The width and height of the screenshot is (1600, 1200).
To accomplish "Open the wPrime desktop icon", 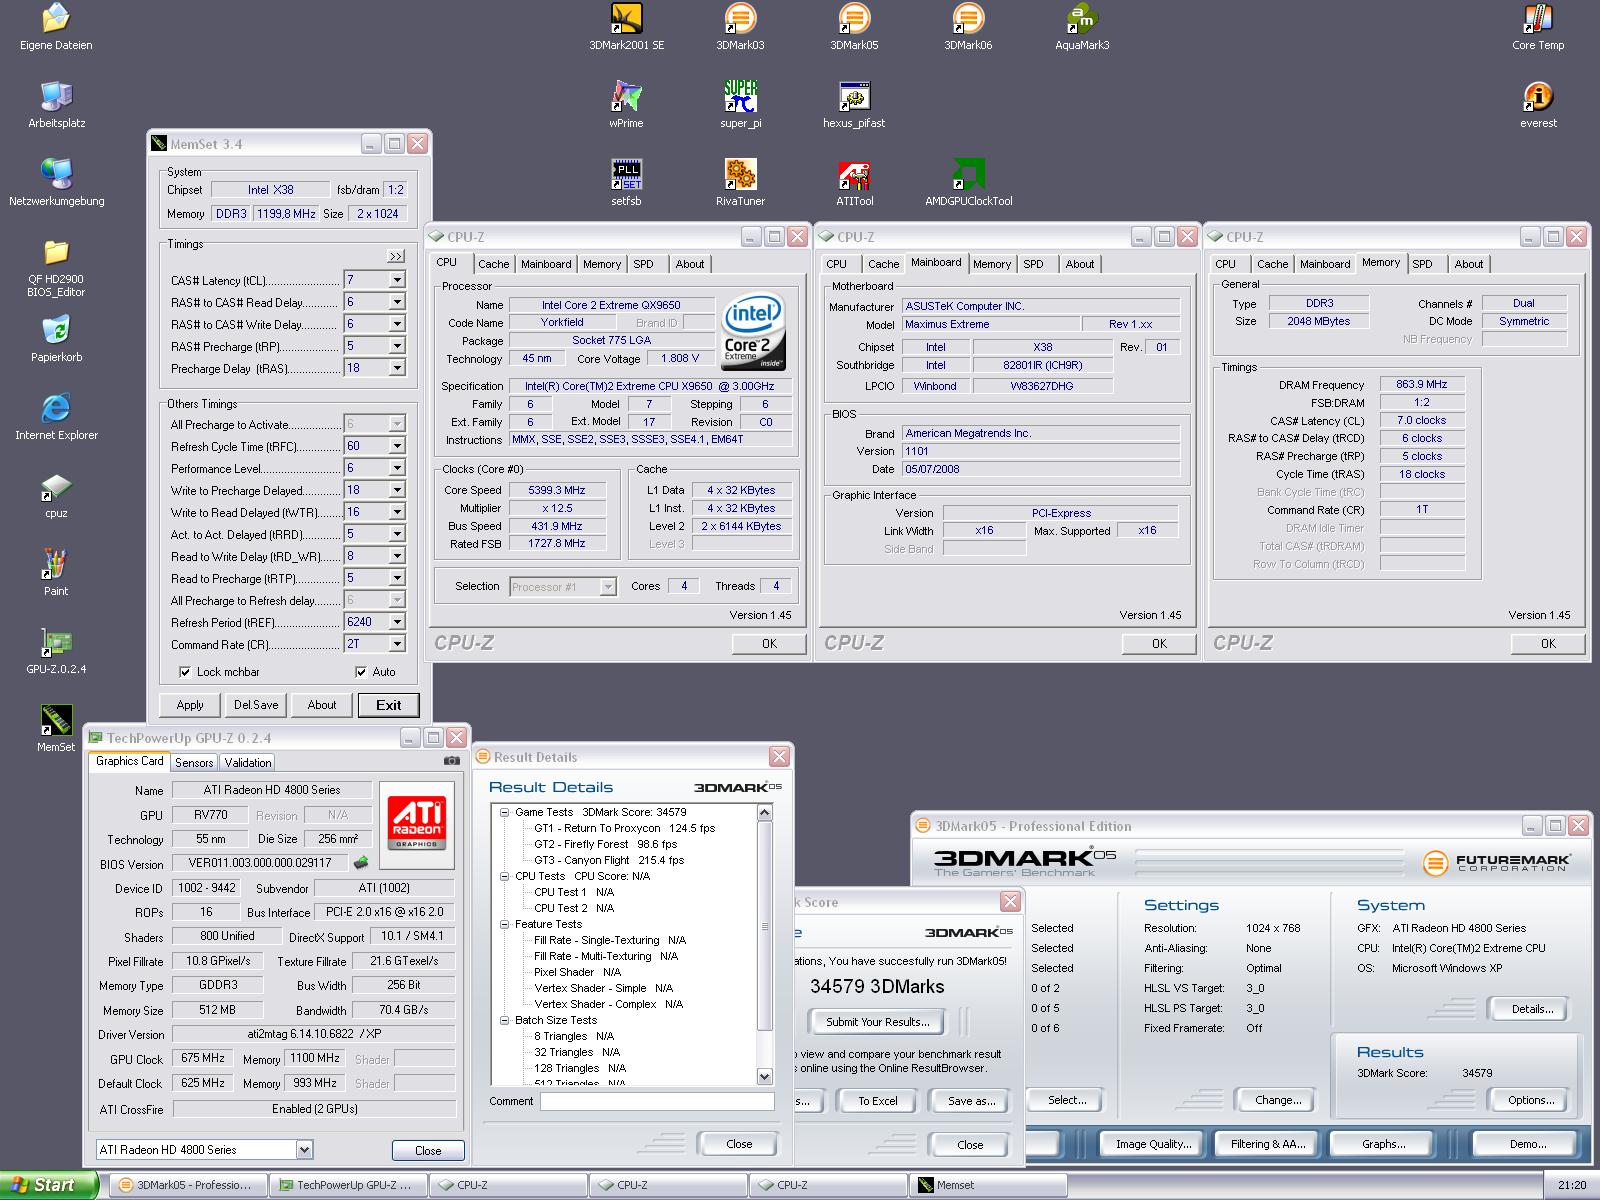I will [626, 105].
